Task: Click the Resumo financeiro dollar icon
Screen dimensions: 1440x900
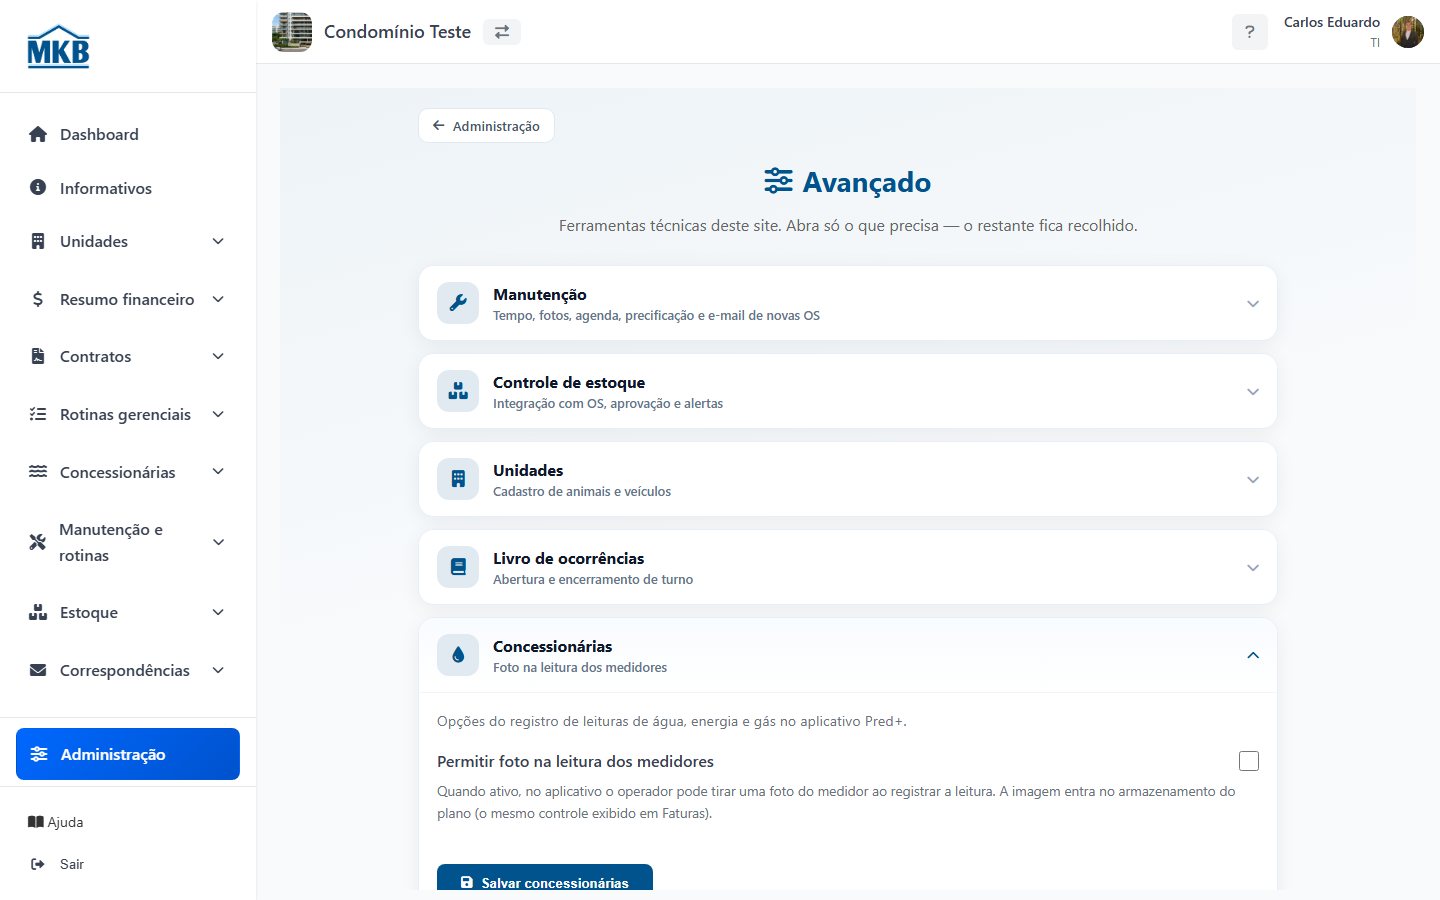Action: point(38,299)
